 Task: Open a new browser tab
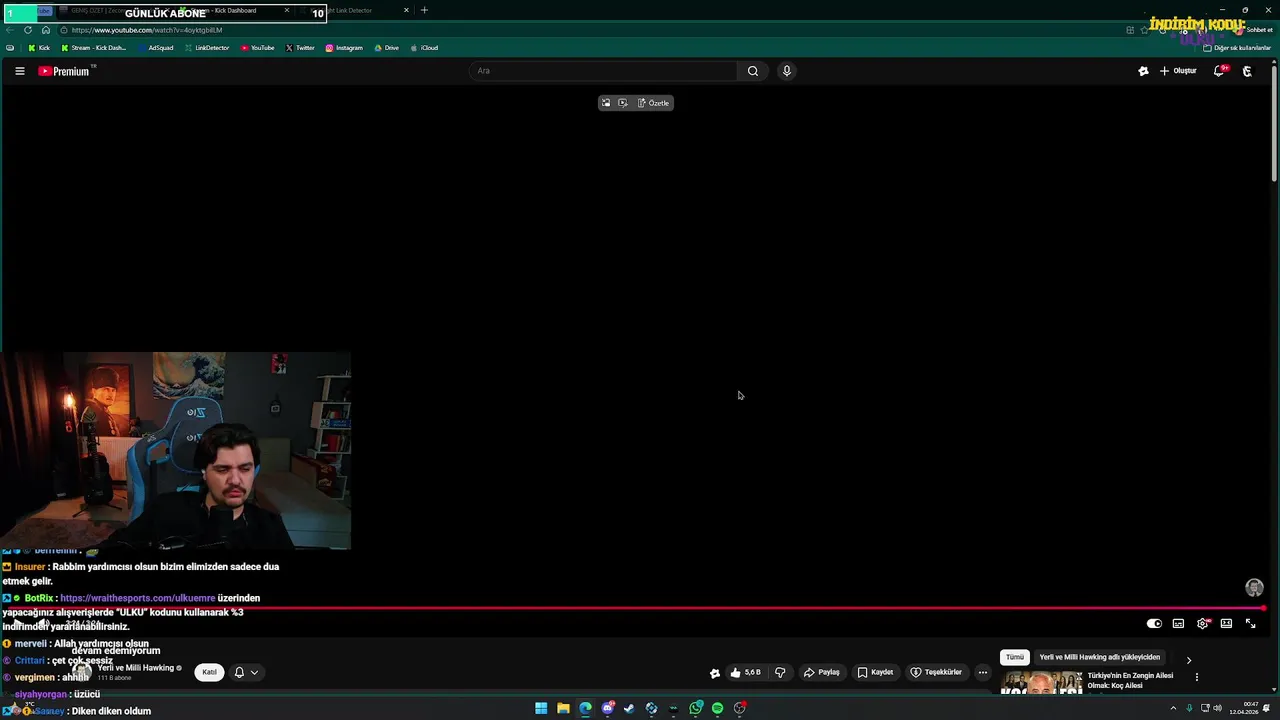424,10
